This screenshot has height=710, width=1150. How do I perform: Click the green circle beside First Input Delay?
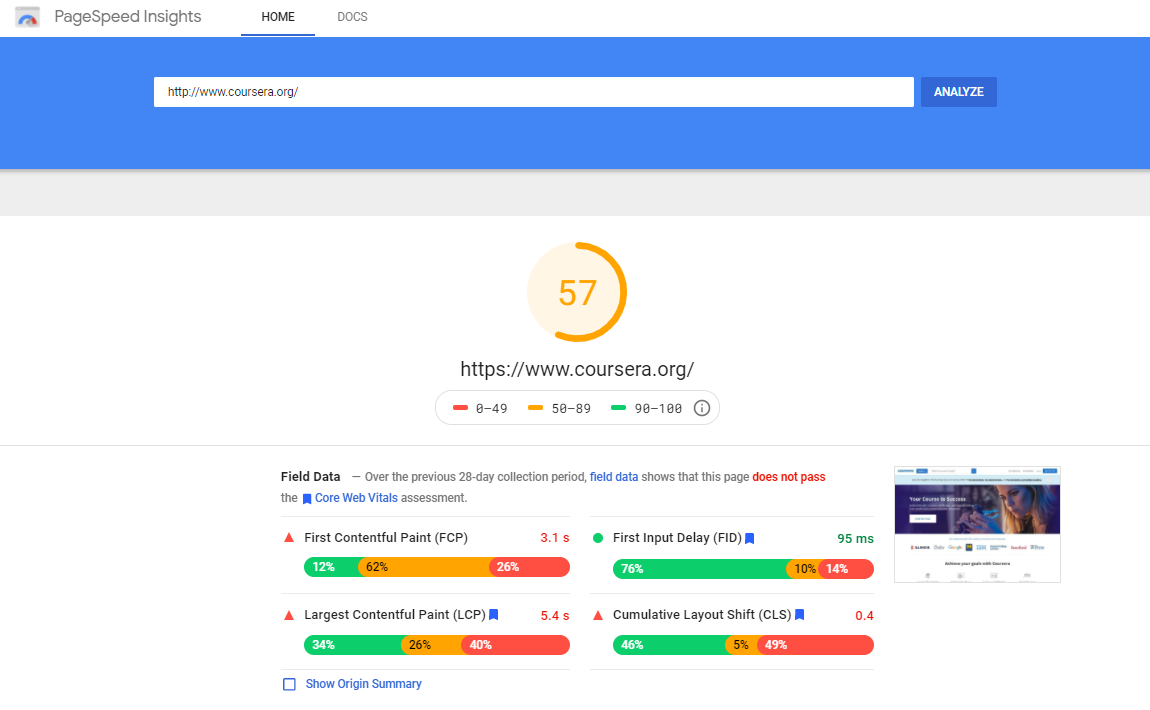[598, 538]
